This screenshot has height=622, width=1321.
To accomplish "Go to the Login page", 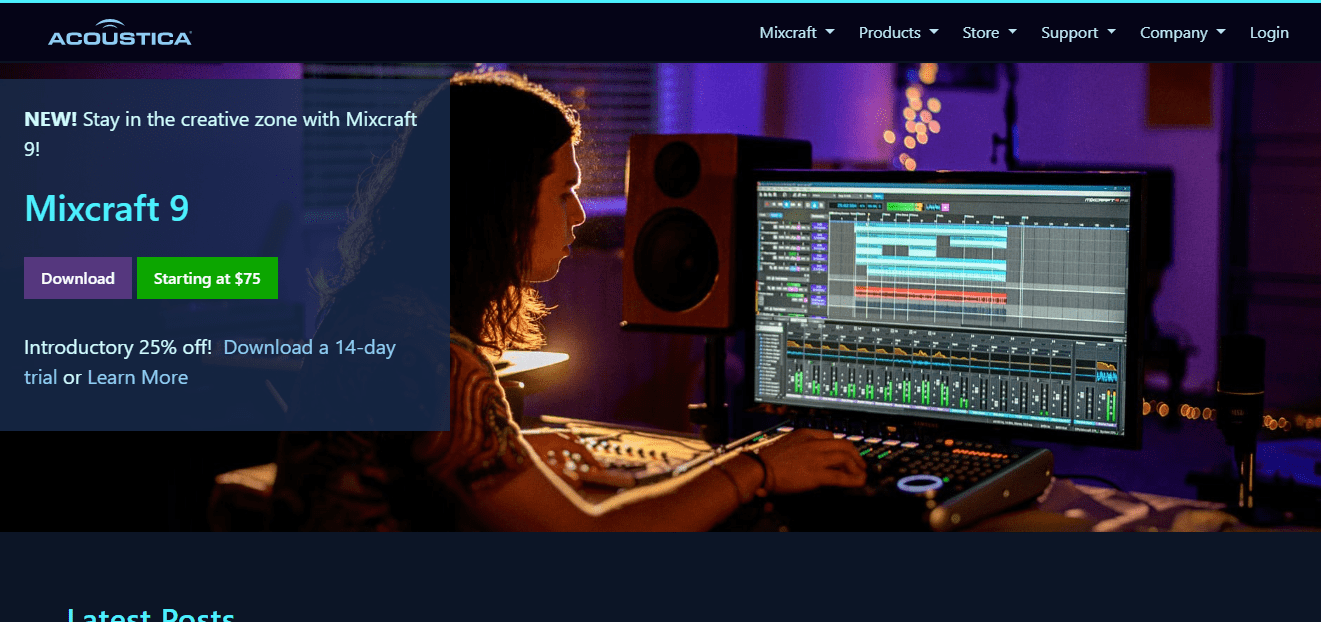I will pos(1269,33).
